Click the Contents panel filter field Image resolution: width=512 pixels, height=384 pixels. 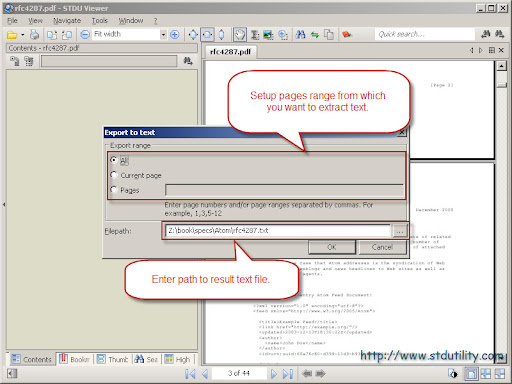click(109, 61)
